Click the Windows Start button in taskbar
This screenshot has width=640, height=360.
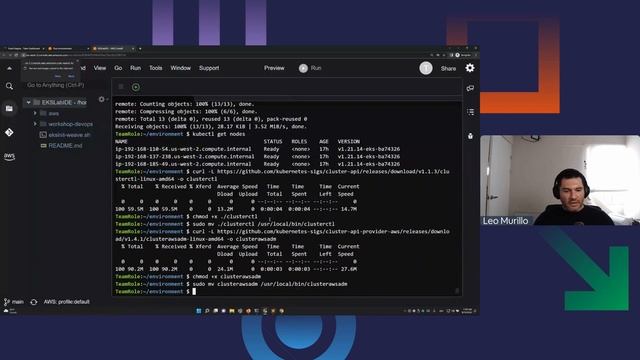click(199, 311)
